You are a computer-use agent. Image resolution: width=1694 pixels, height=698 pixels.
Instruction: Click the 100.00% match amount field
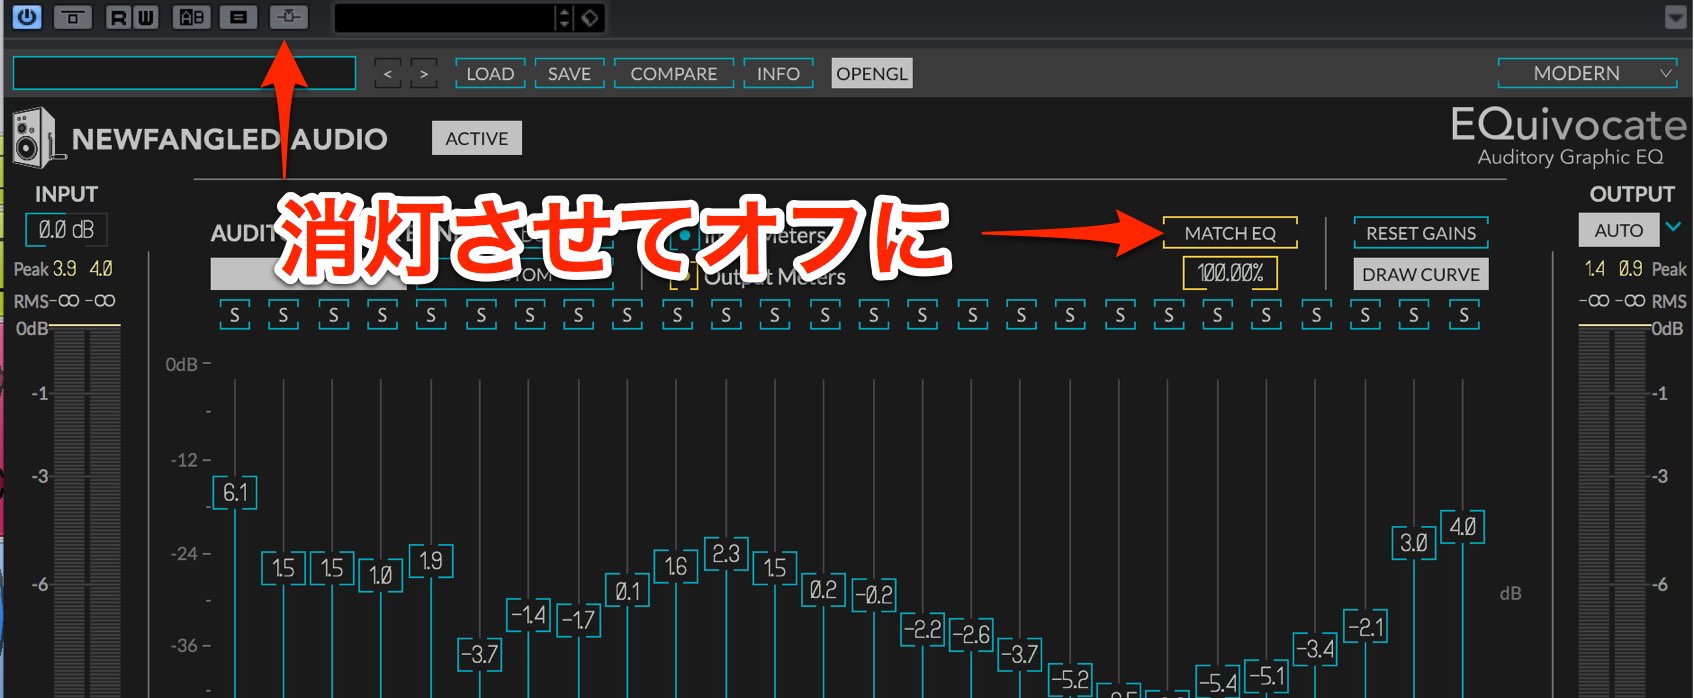[1230, 273]
